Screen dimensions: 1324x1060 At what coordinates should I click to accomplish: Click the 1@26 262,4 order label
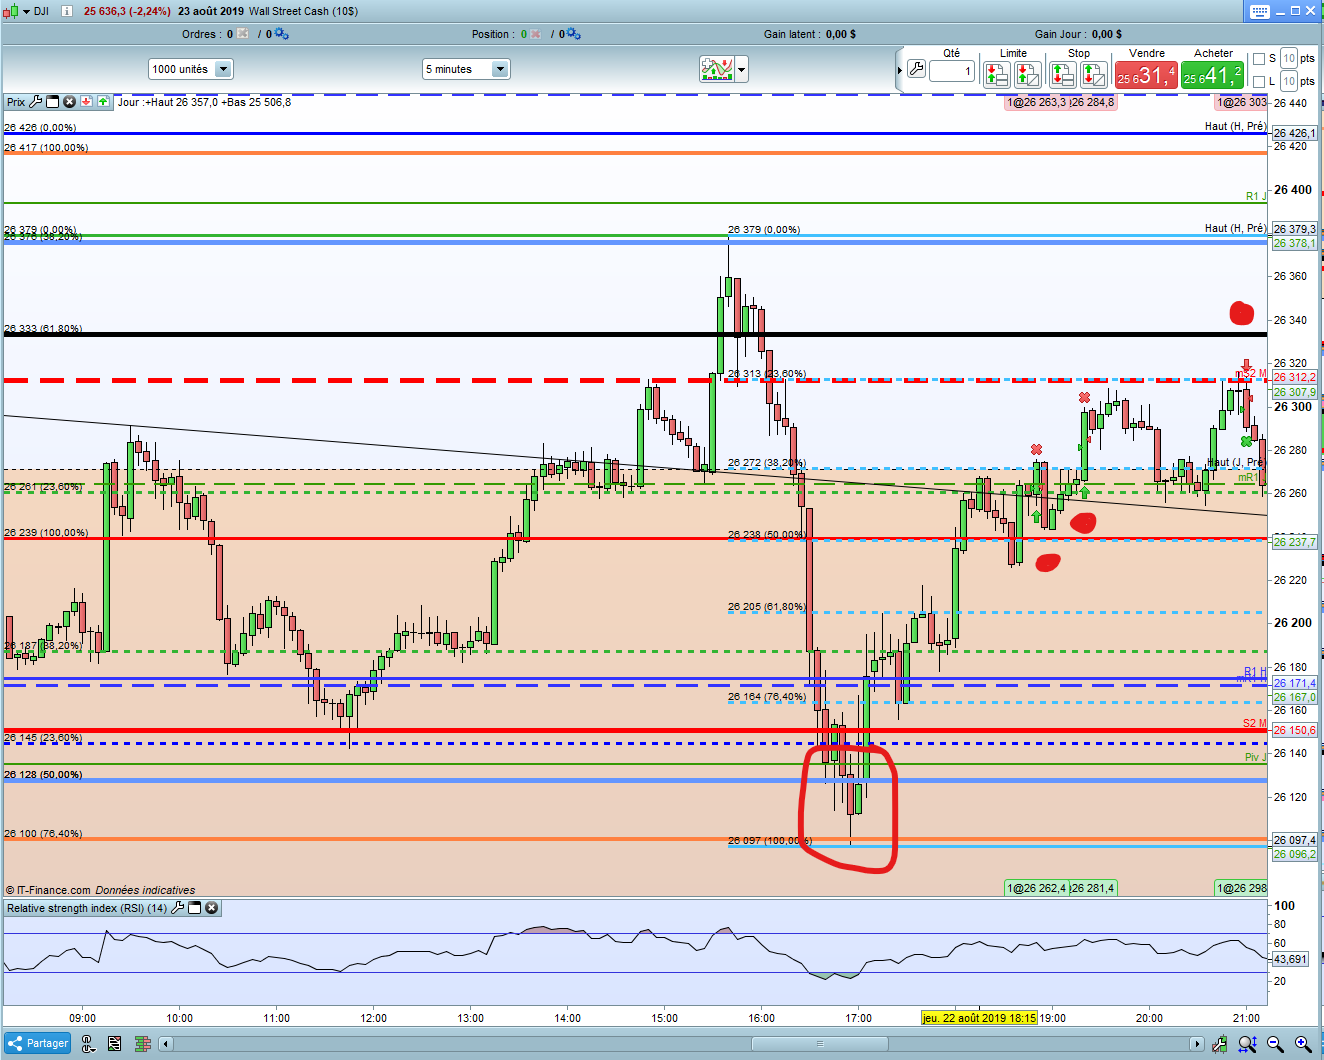click(x=1035, y=888)
